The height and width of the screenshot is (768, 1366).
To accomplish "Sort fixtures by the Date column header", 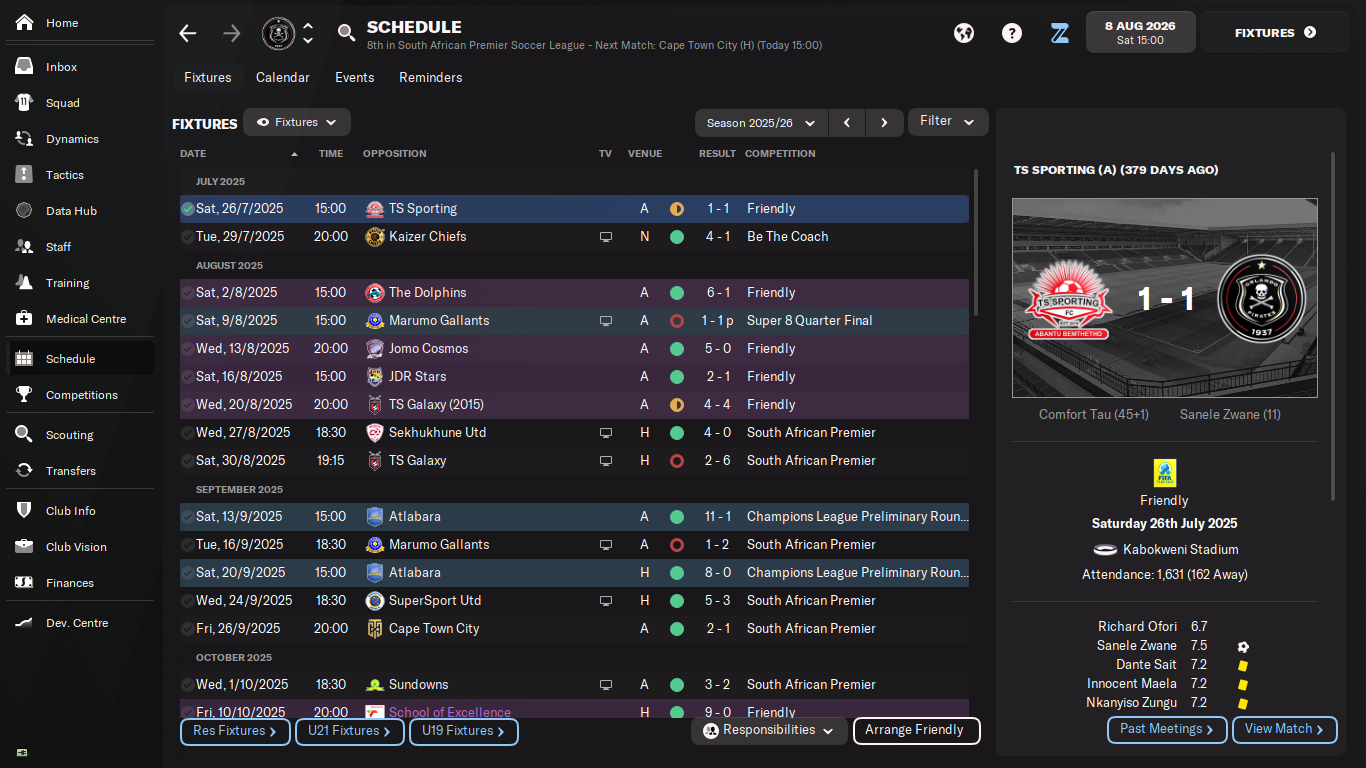I will pos(193,154).
